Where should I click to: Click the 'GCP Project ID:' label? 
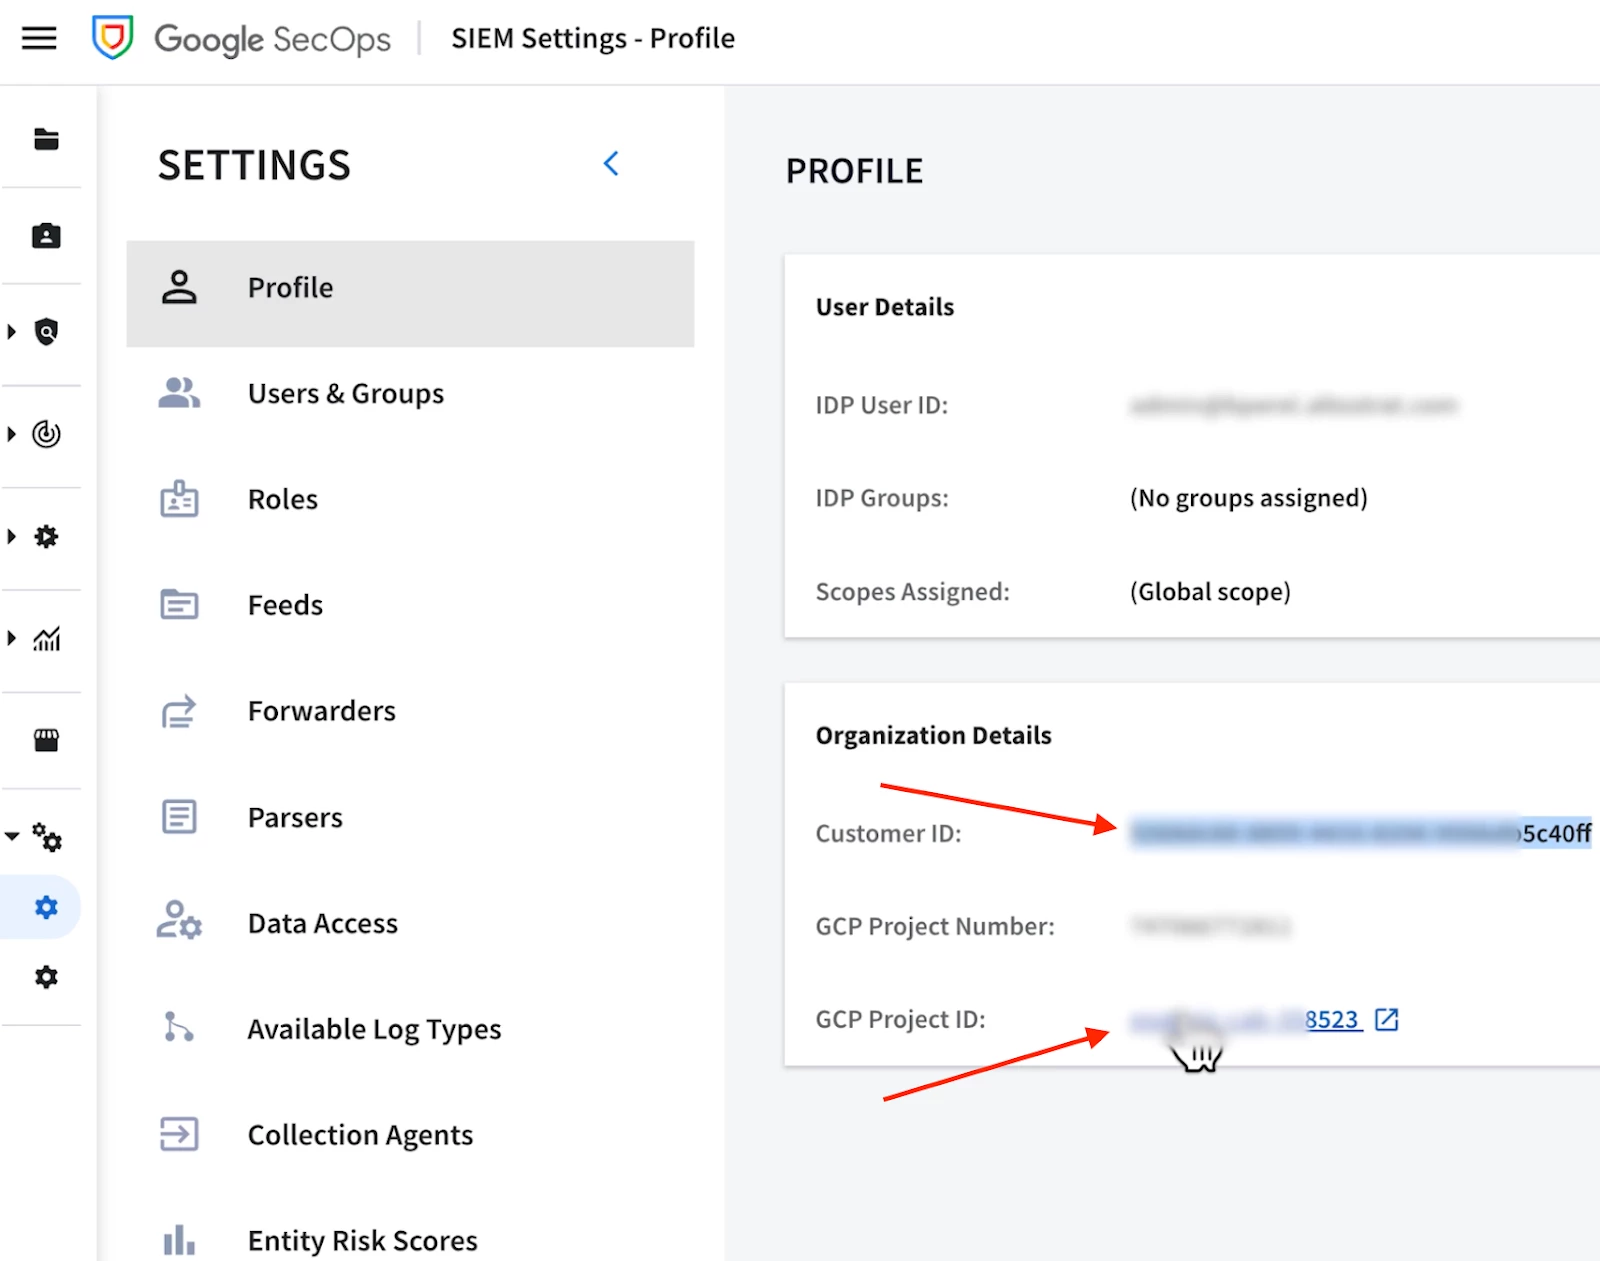pyautogui.click(x=900, y=1020)
